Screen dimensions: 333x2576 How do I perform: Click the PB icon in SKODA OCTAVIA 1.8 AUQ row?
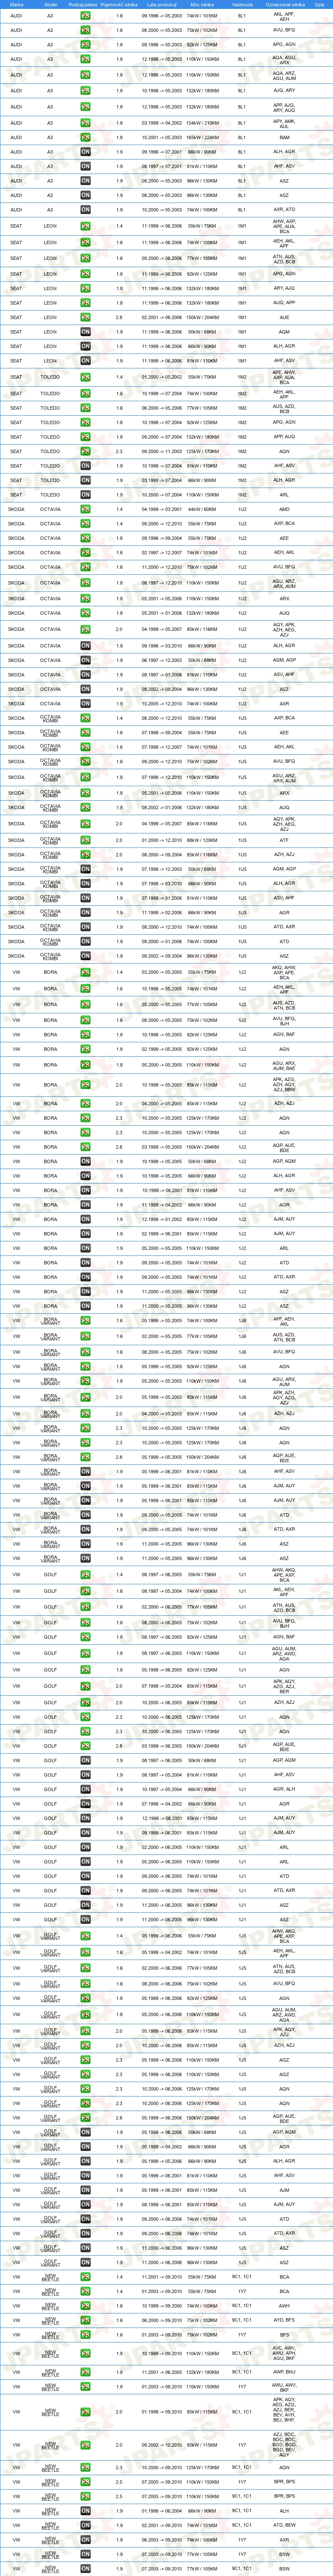click(85, 613)
